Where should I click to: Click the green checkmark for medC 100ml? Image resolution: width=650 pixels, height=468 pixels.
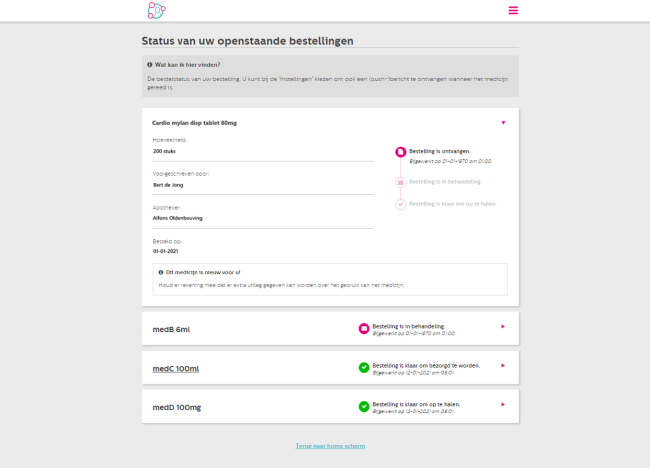[364, 368]
